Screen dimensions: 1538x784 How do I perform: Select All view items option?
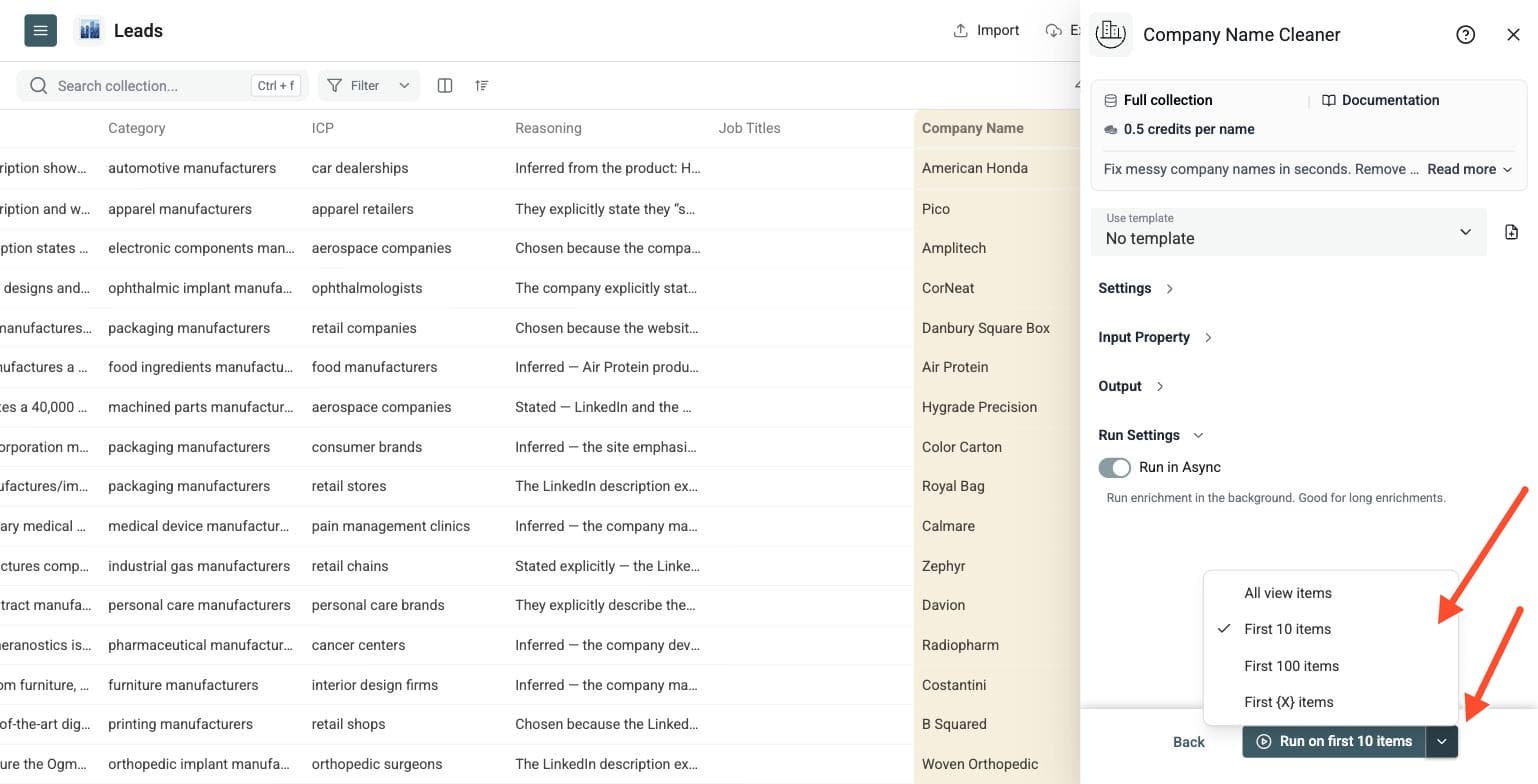pyautogui.click(x=1331, y=593)
